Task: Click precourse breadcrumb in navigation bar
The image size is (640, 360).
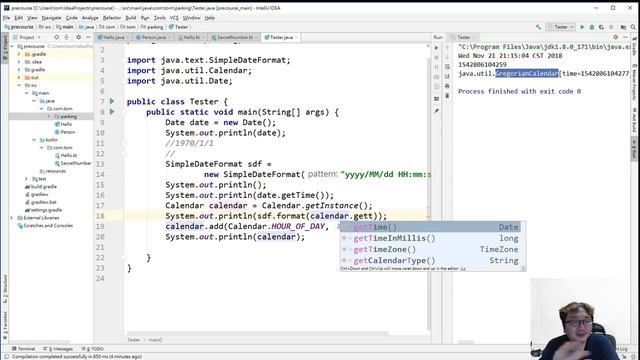Action: (x=19, y=27)
